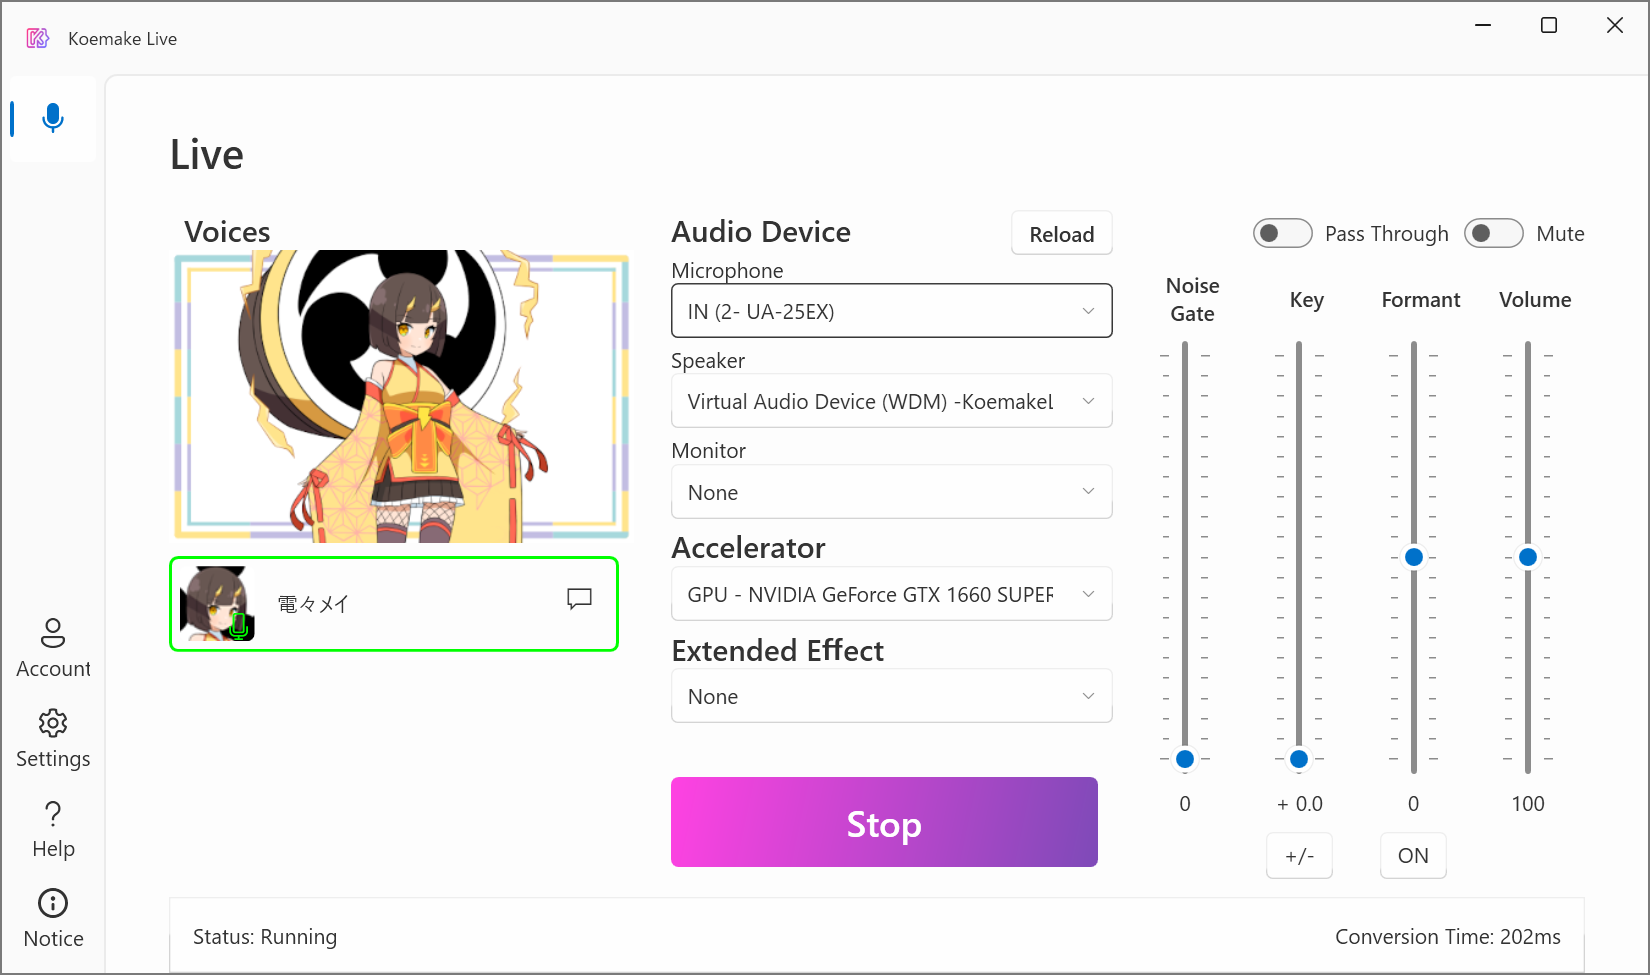Image resolution: width=1650 pixels, height=975 pixels.
Task: Select the 電々メイ voice row
Action: click(x=394, y=604)
